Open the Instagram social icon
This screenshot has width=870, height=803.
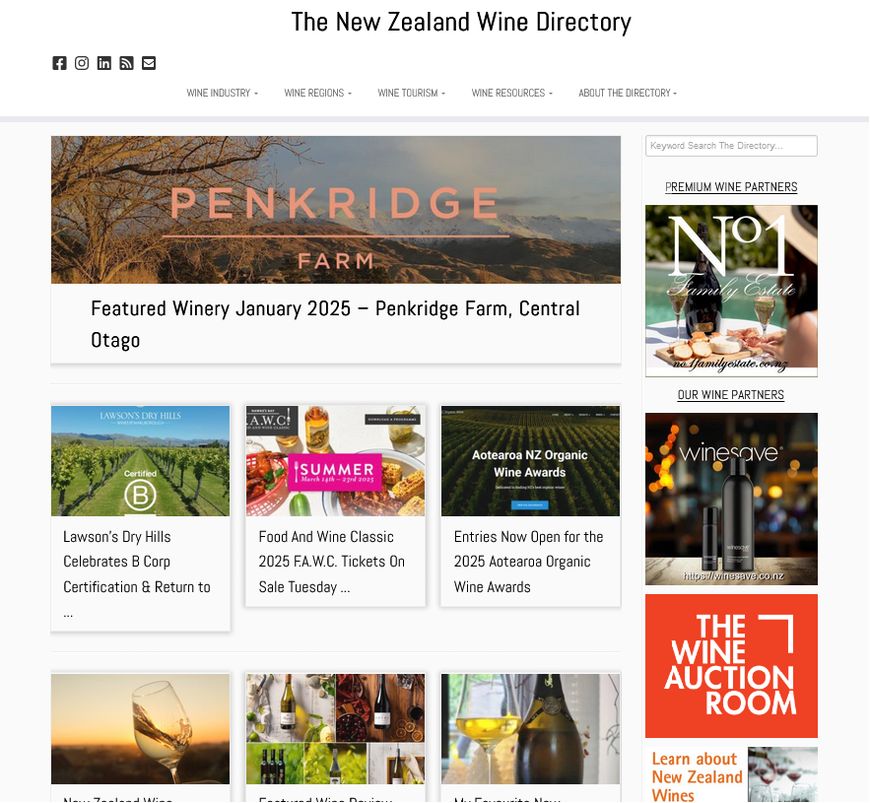point(82,63)
